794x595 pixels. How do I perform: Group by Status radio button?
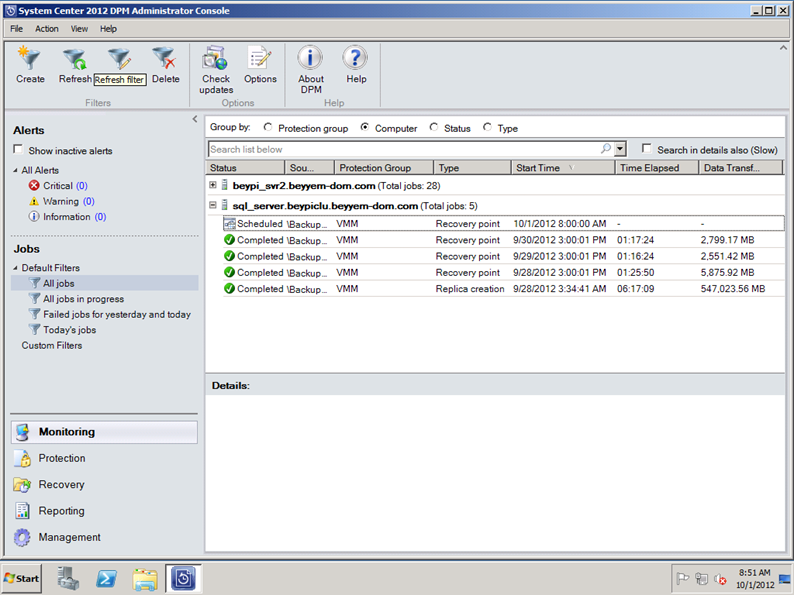[434, 127]
